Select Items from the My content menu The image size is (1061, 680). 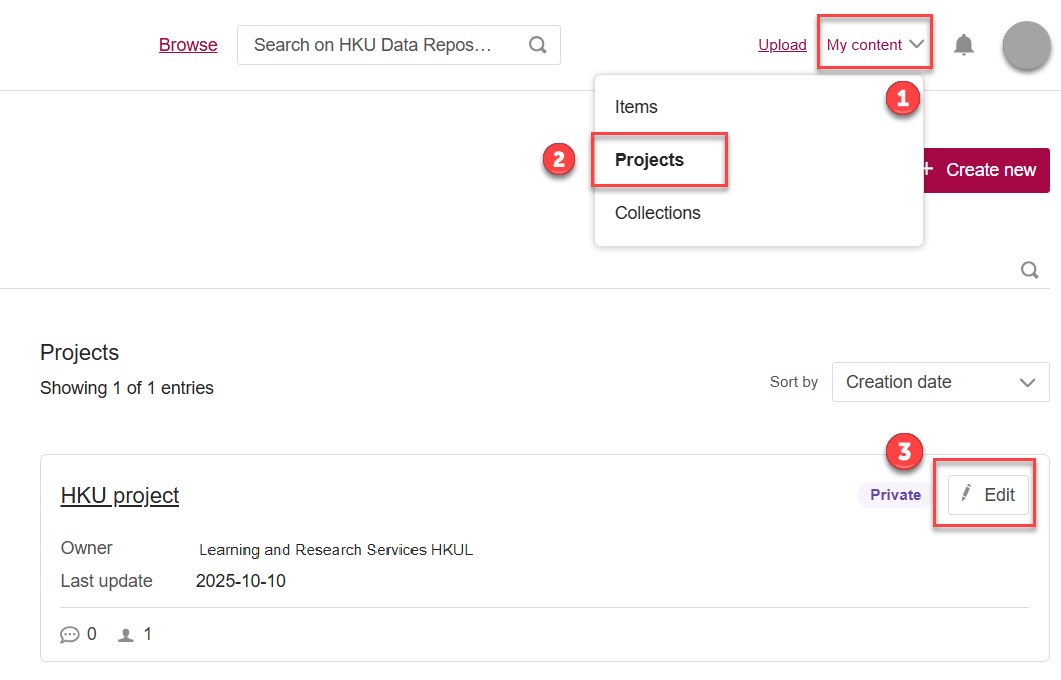tap(636, 107)
